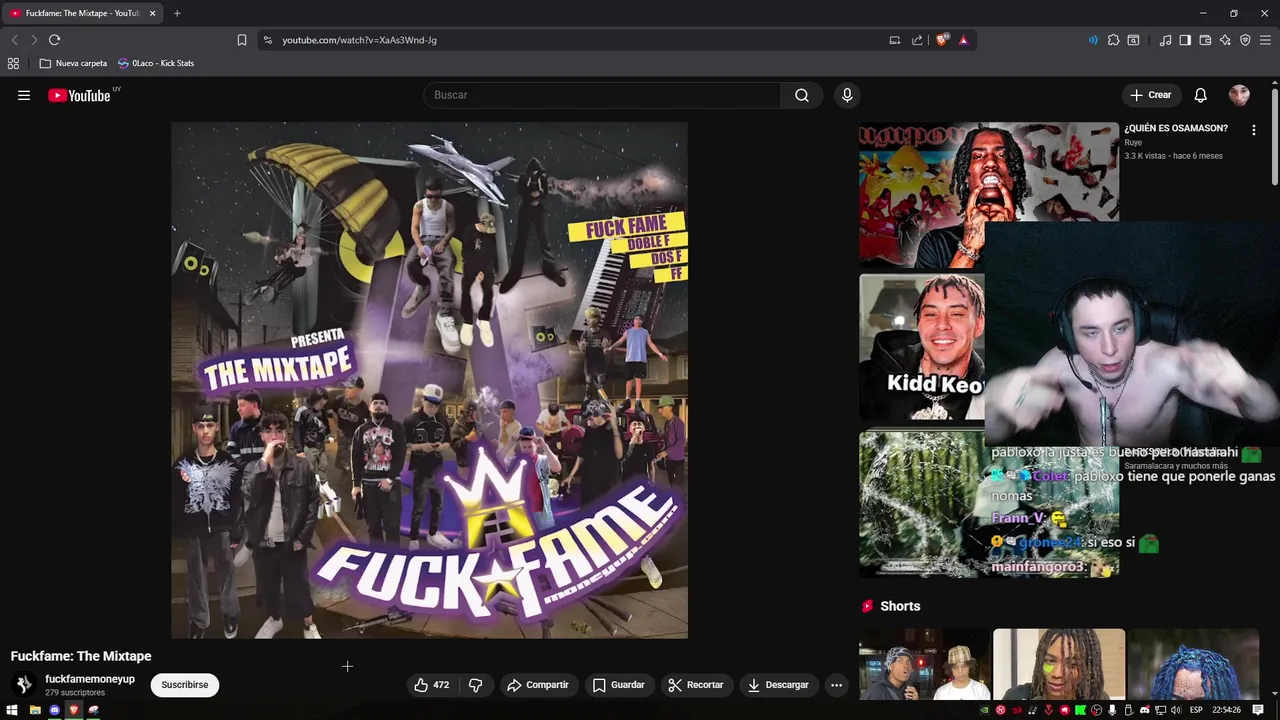1280x720 pixels.
Task: Click taskbar clock 22:54:26
Action: pyautogui.click(x=1226, y=710)
